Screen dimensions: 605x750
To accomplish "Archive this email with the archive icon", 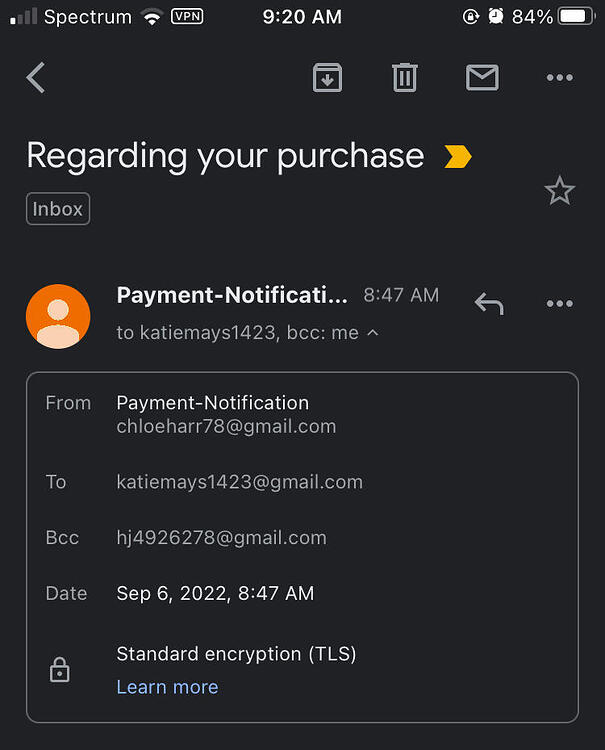I will tap(327, 77).
